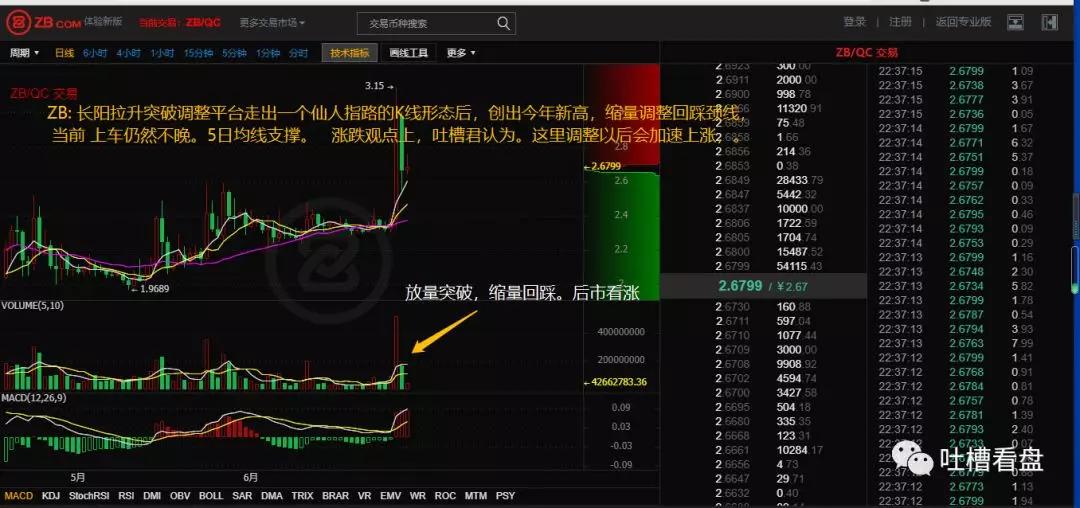Toggle the 技术指标 indicators button
The height and width of the screenshot is (508, 1080).
(350, 52)
